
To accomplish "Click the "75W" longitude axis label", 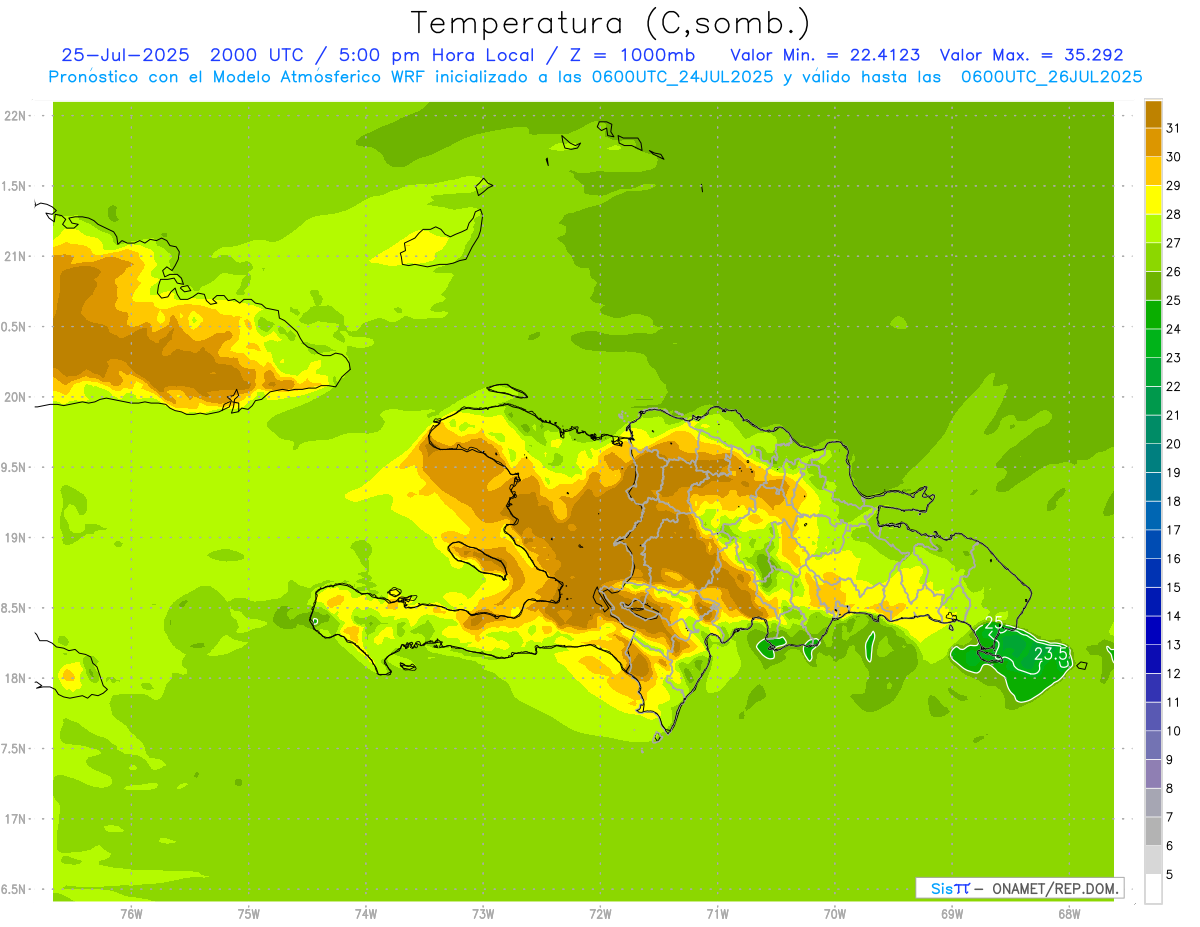I will tap(249, 914).
